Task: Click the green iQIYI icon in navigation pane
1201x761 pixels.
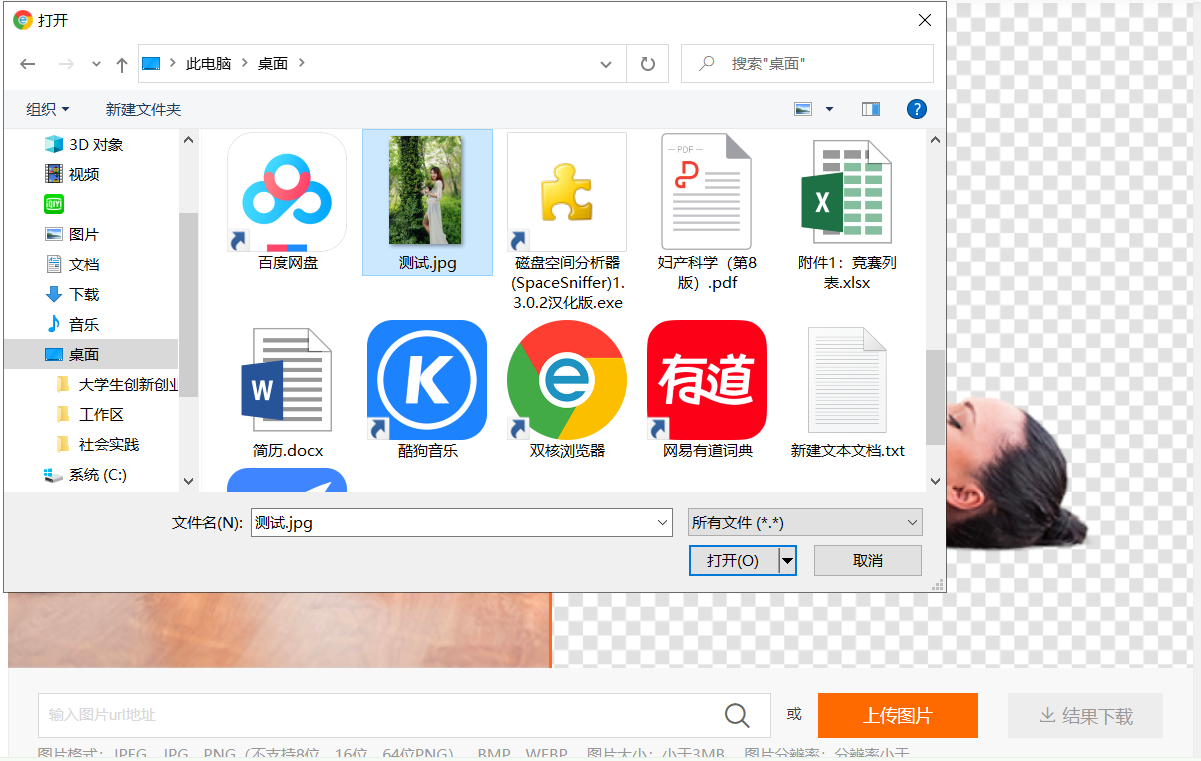Action: pos(54,204)
